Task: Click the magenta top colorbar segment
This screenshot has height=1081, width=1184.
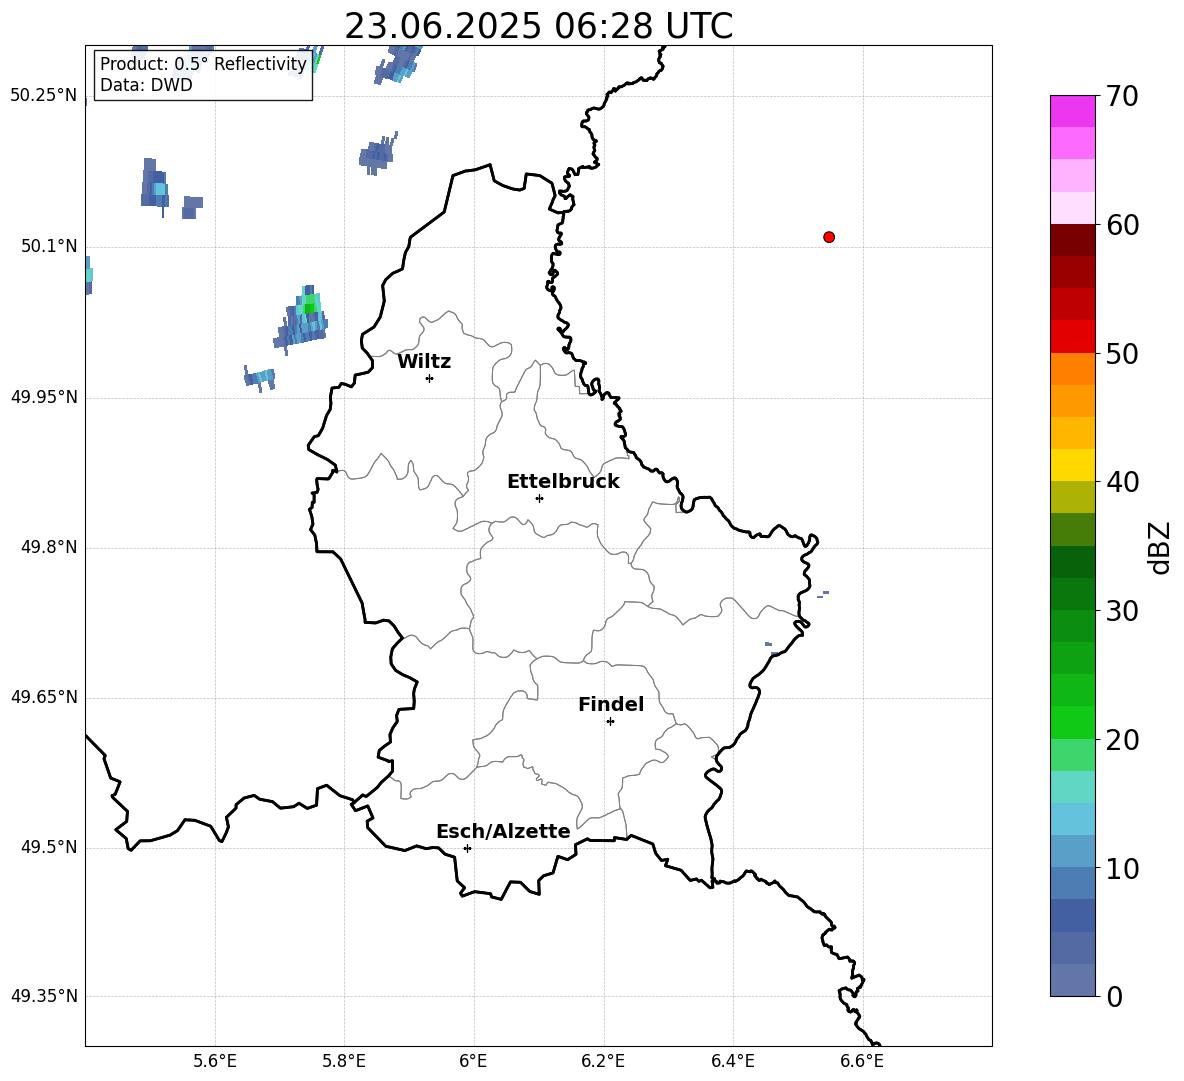Action: point(1072,111)
